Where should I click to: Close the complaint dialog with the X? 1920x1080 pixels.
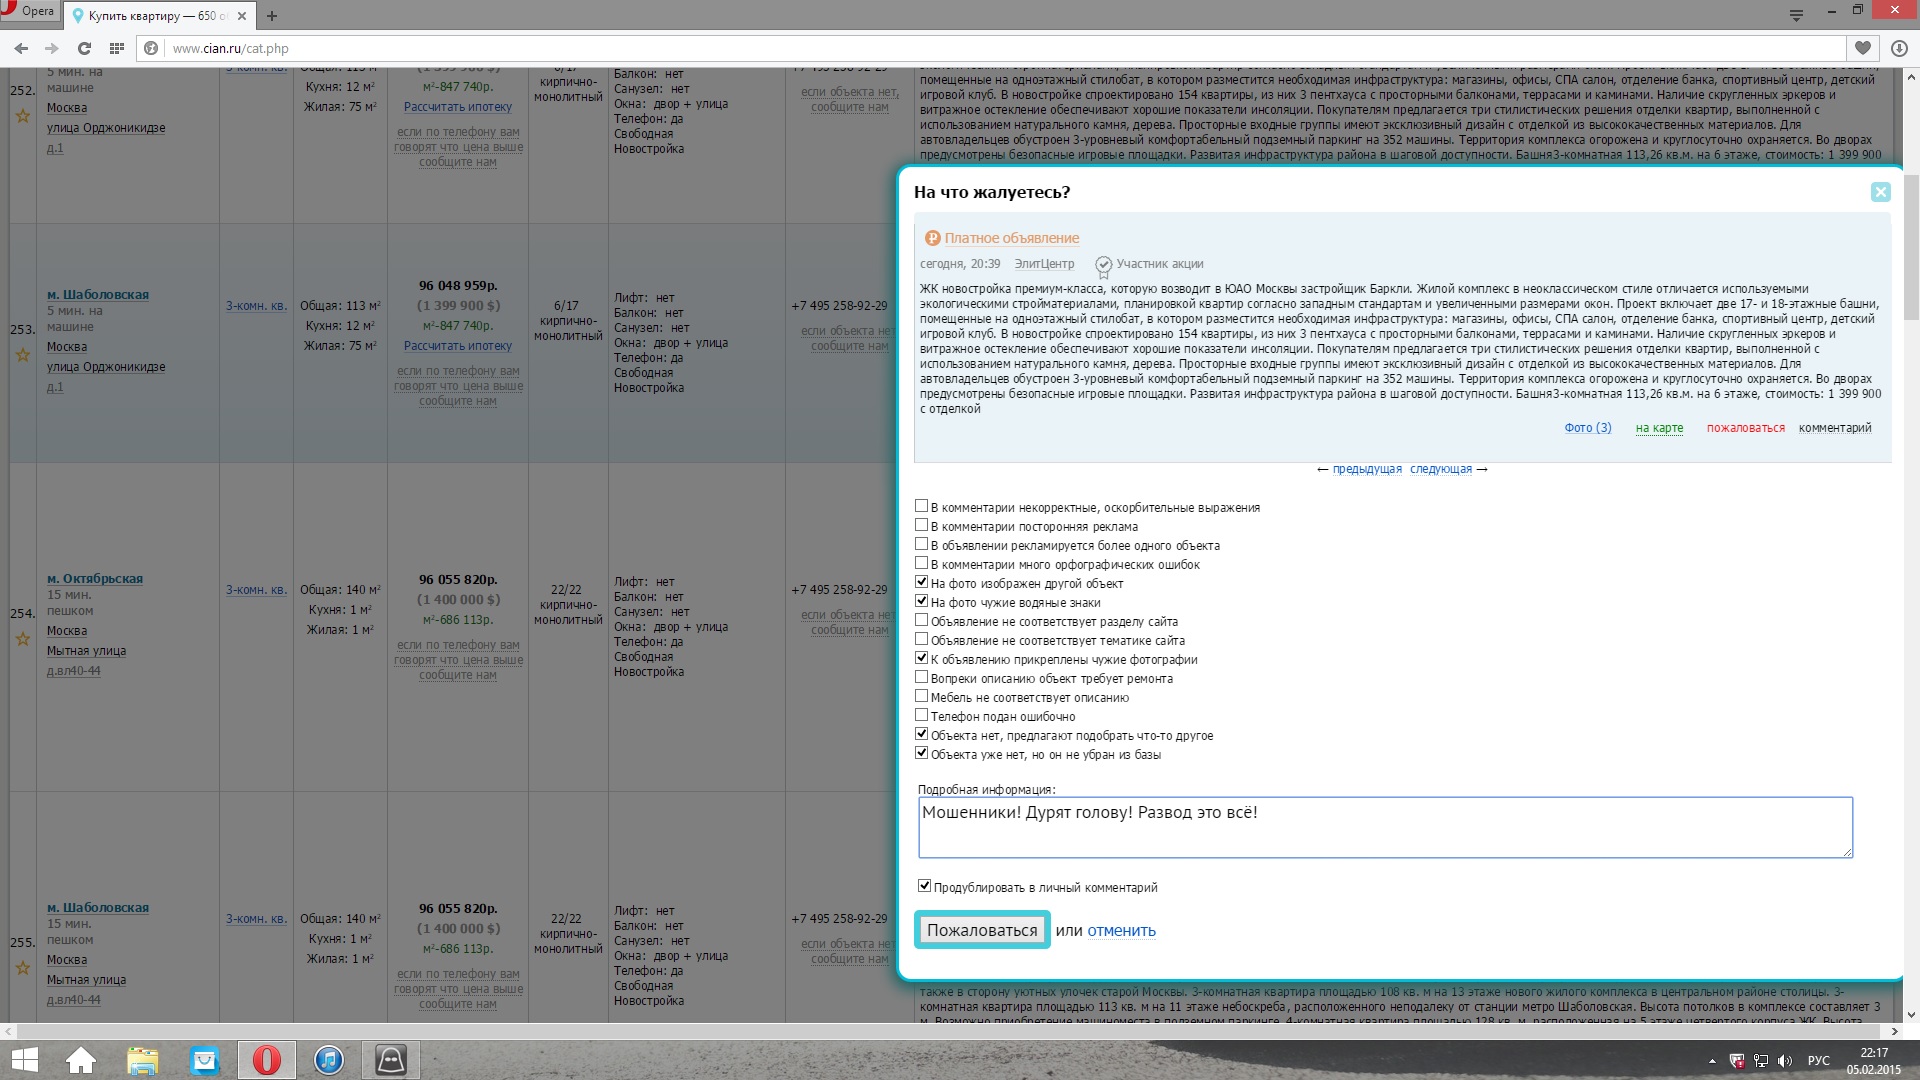pyautogui.click(x=1880, y=192)
